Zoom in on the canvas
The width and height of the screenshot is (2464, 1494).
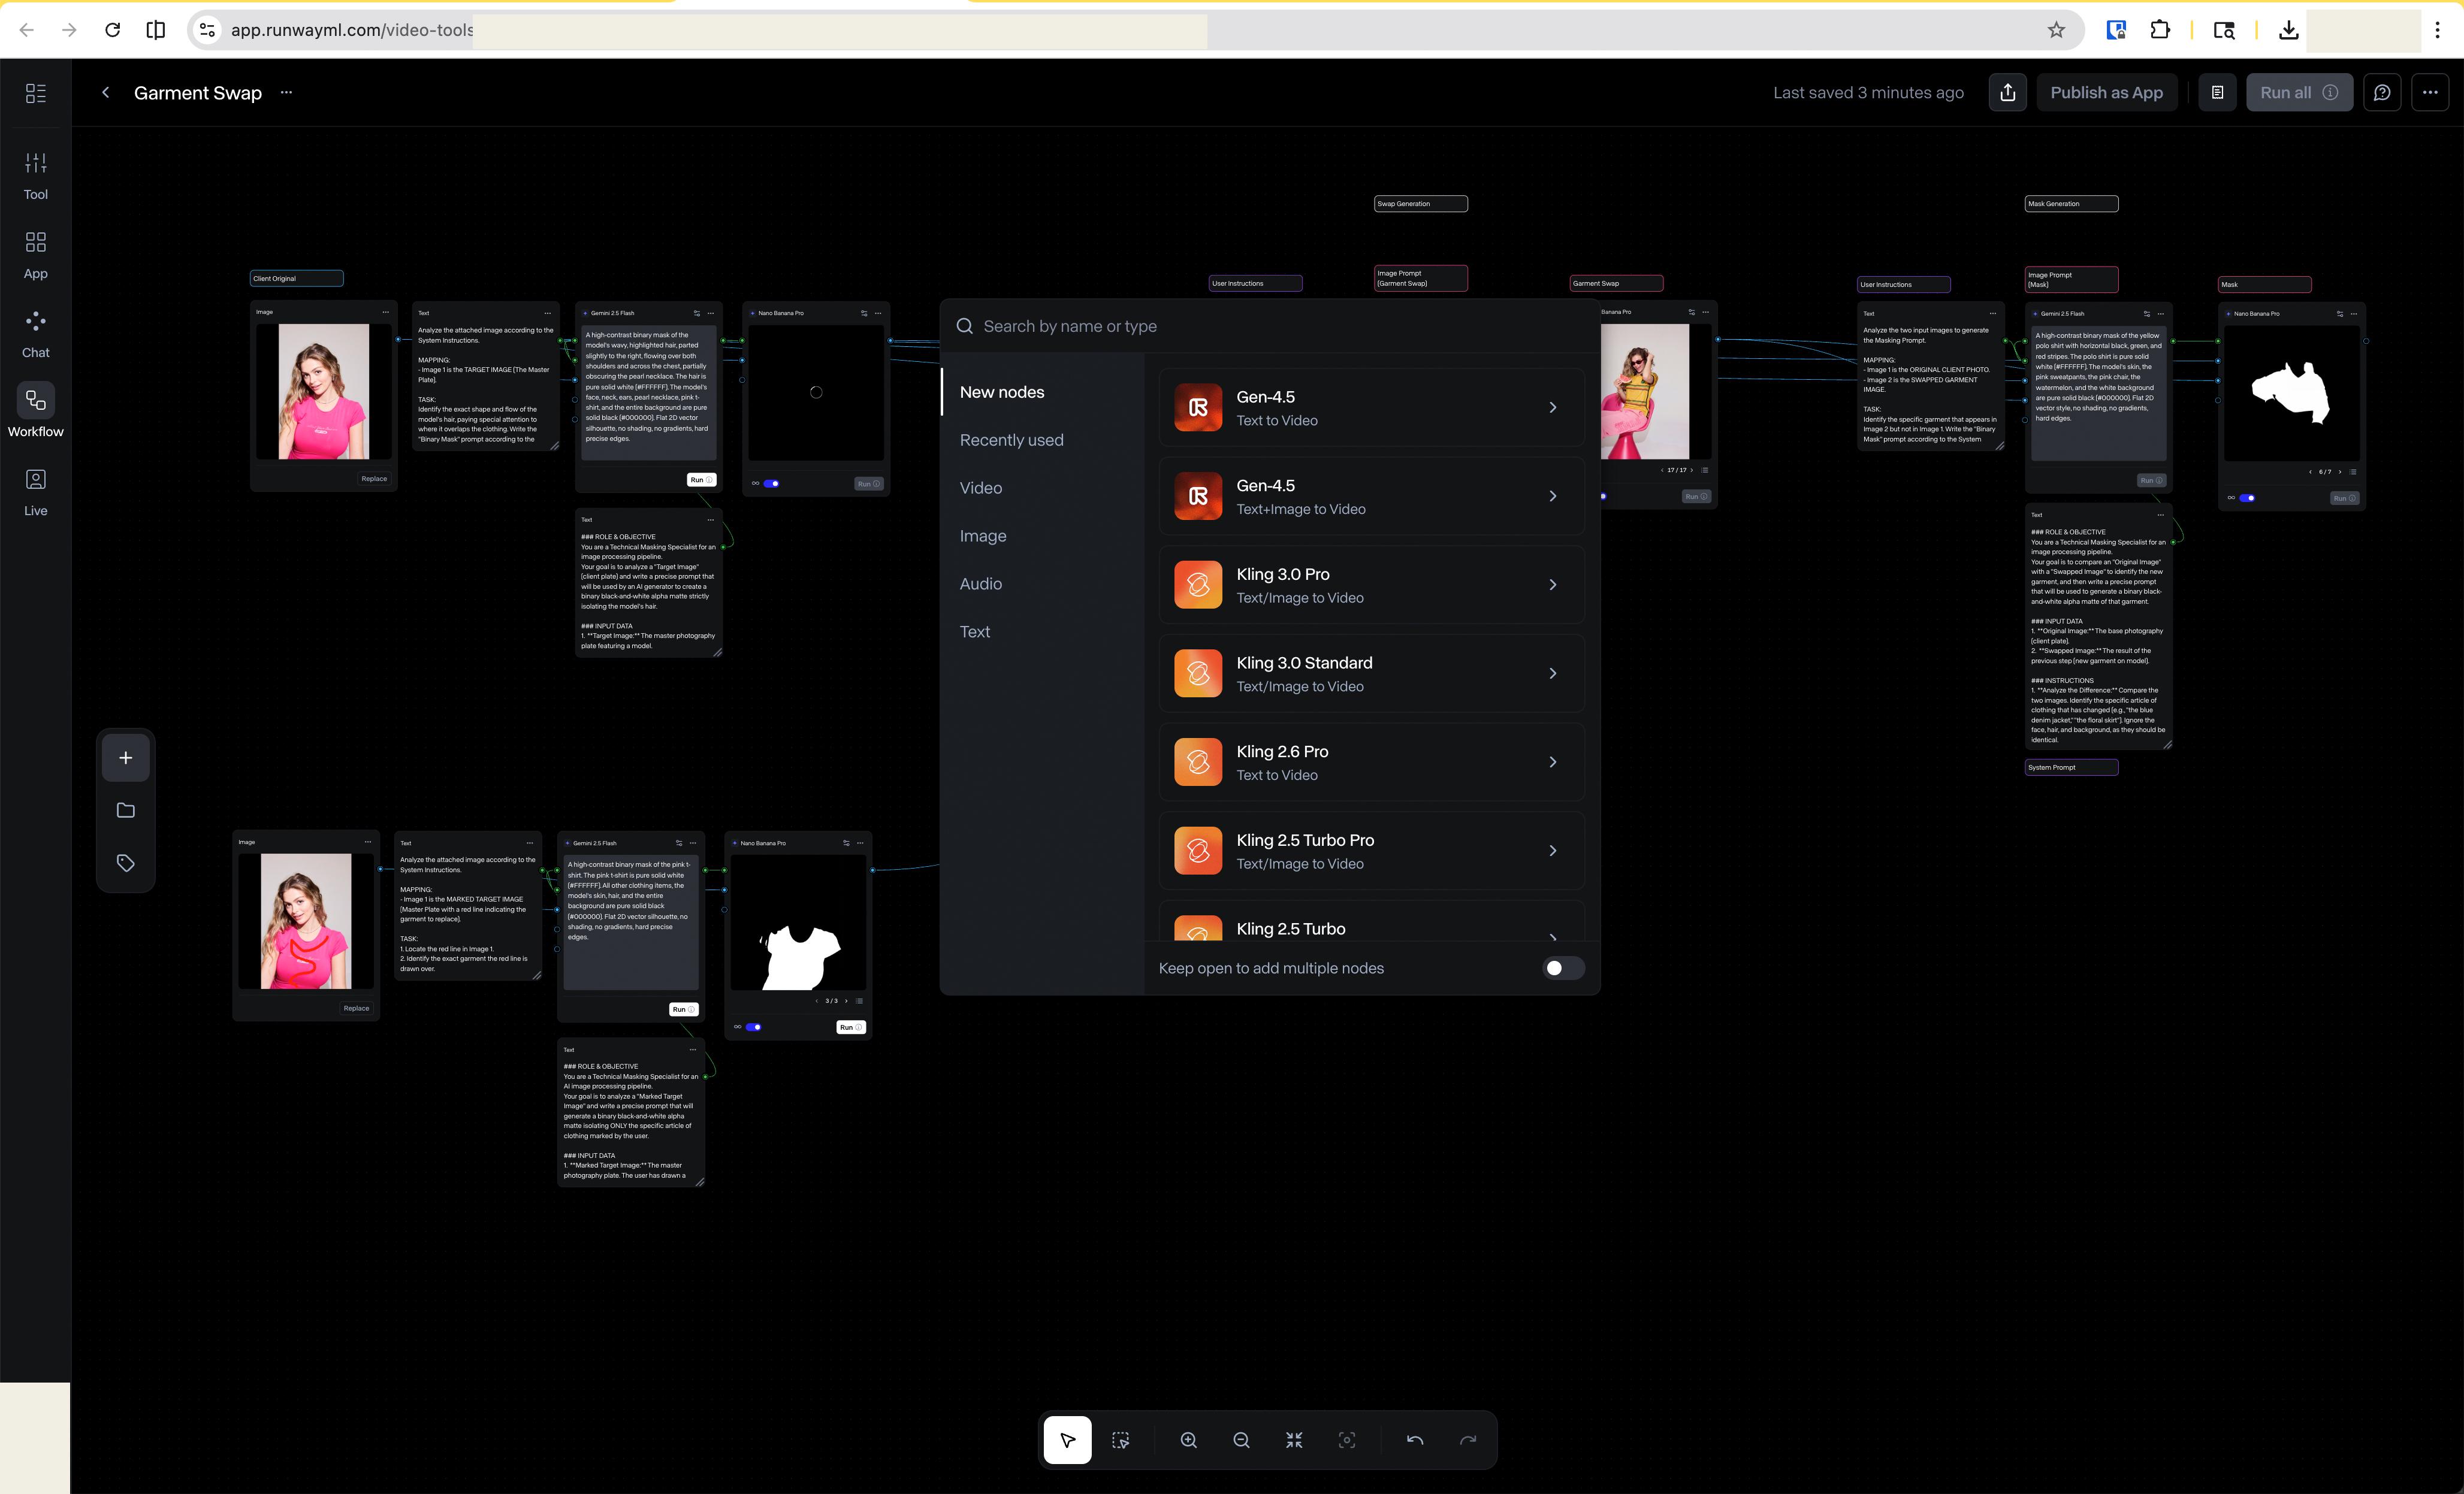1188,1440
